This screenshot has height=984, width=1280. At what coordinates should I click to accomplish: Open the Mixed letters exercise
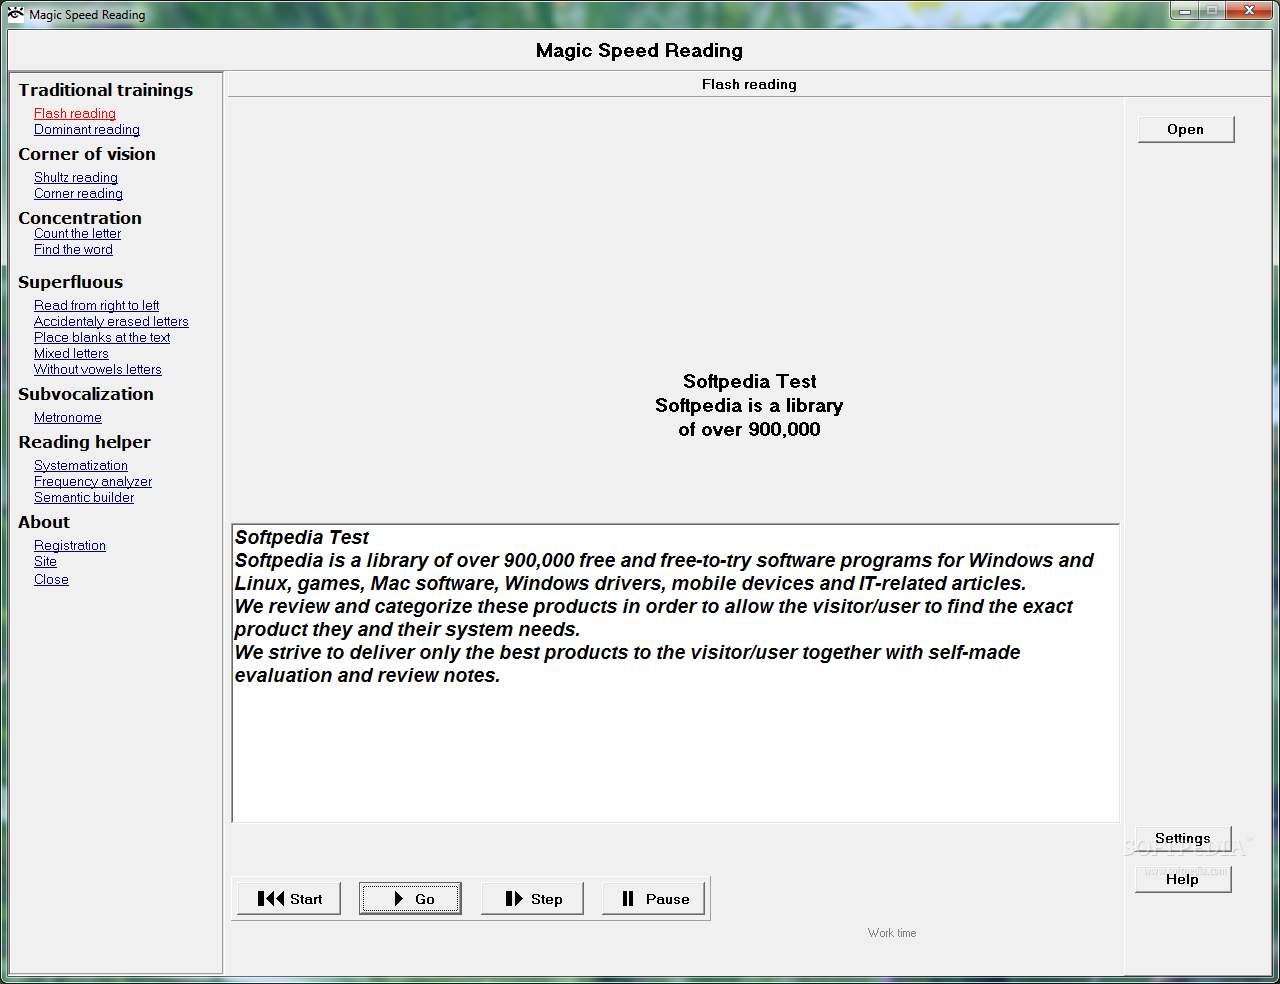[71, 354]
